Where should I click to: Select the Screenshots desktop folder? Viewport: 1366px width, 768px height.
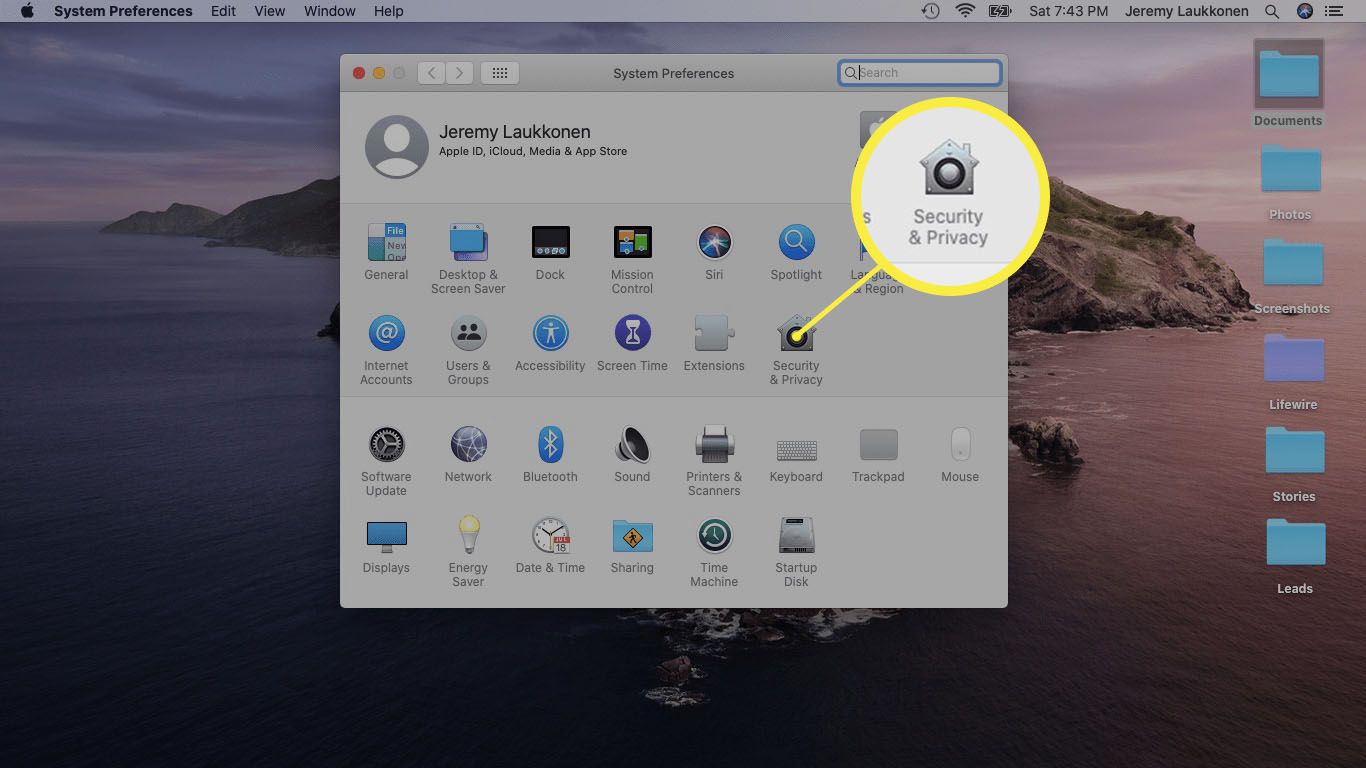pos(1292,276)
